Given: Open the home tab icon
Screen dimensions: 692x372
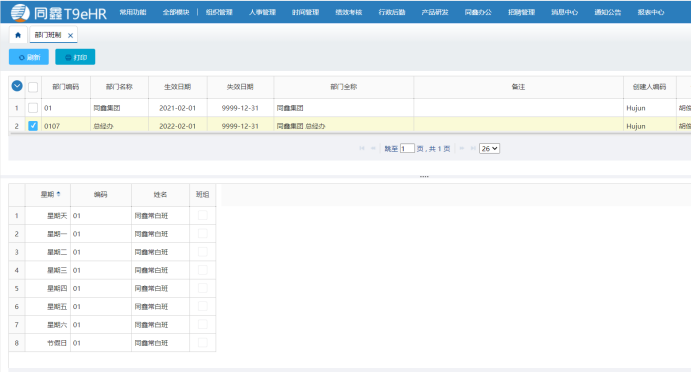Looking at the screenshot, I should coord(18,35).
